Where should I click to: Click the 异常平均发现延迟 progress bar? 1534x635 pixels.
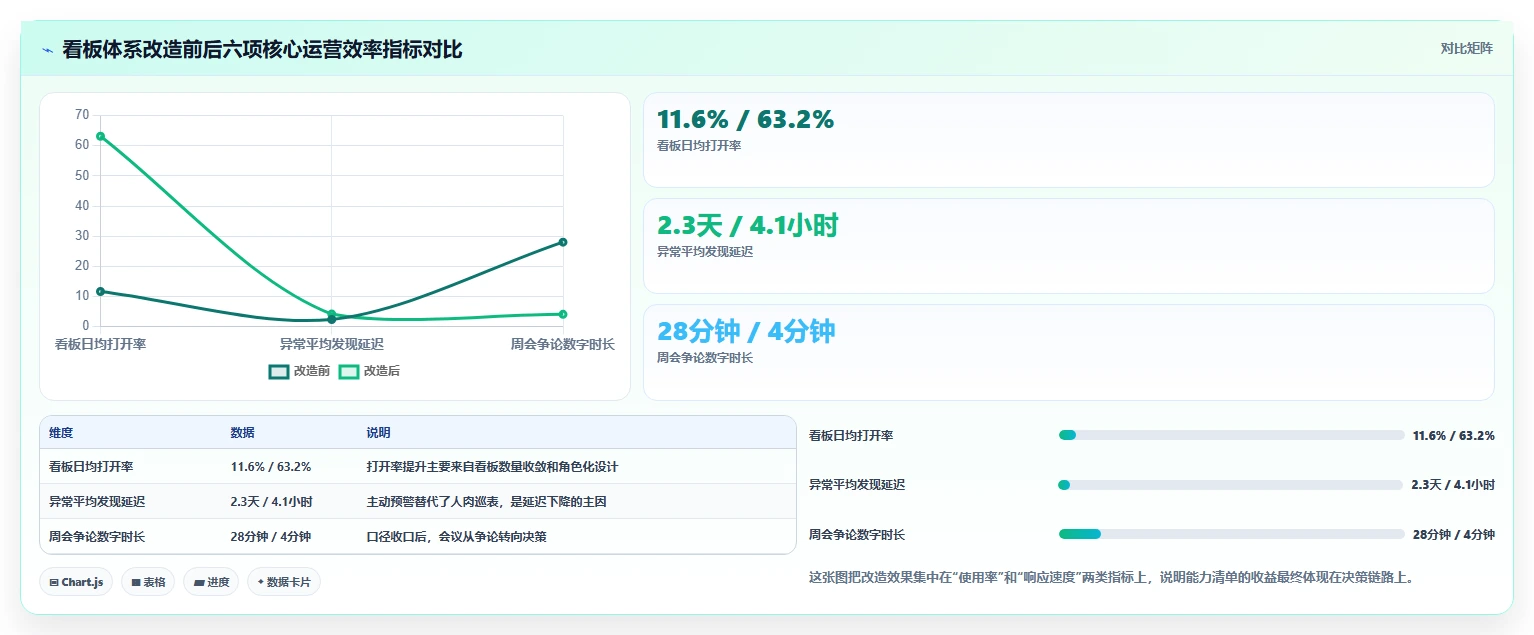tap(1231, 485)
